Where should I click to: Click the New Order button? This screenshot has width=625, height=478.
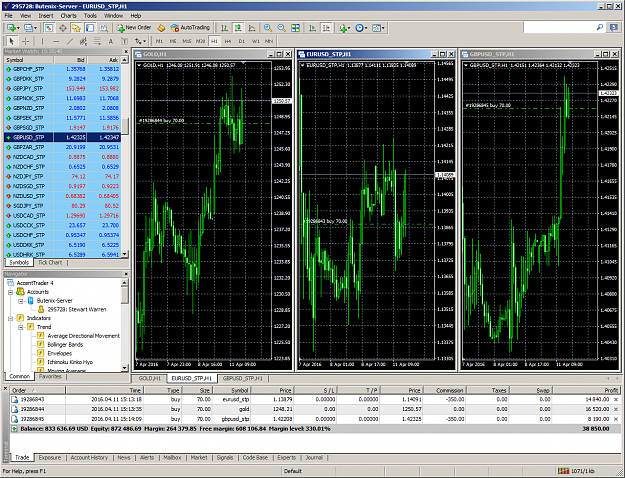pos(134,28)
